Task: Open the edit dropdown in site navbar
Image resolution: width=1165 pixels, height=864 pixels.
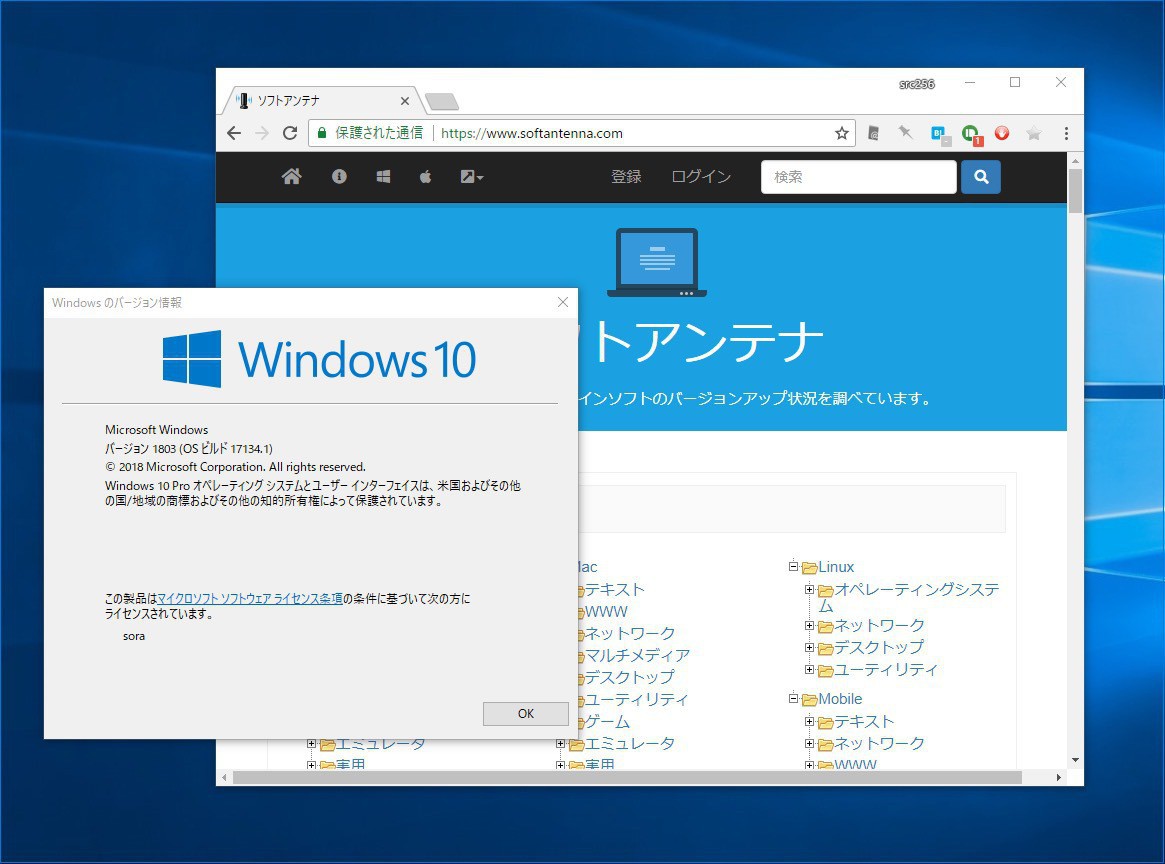Action: [x=472, y=177]
